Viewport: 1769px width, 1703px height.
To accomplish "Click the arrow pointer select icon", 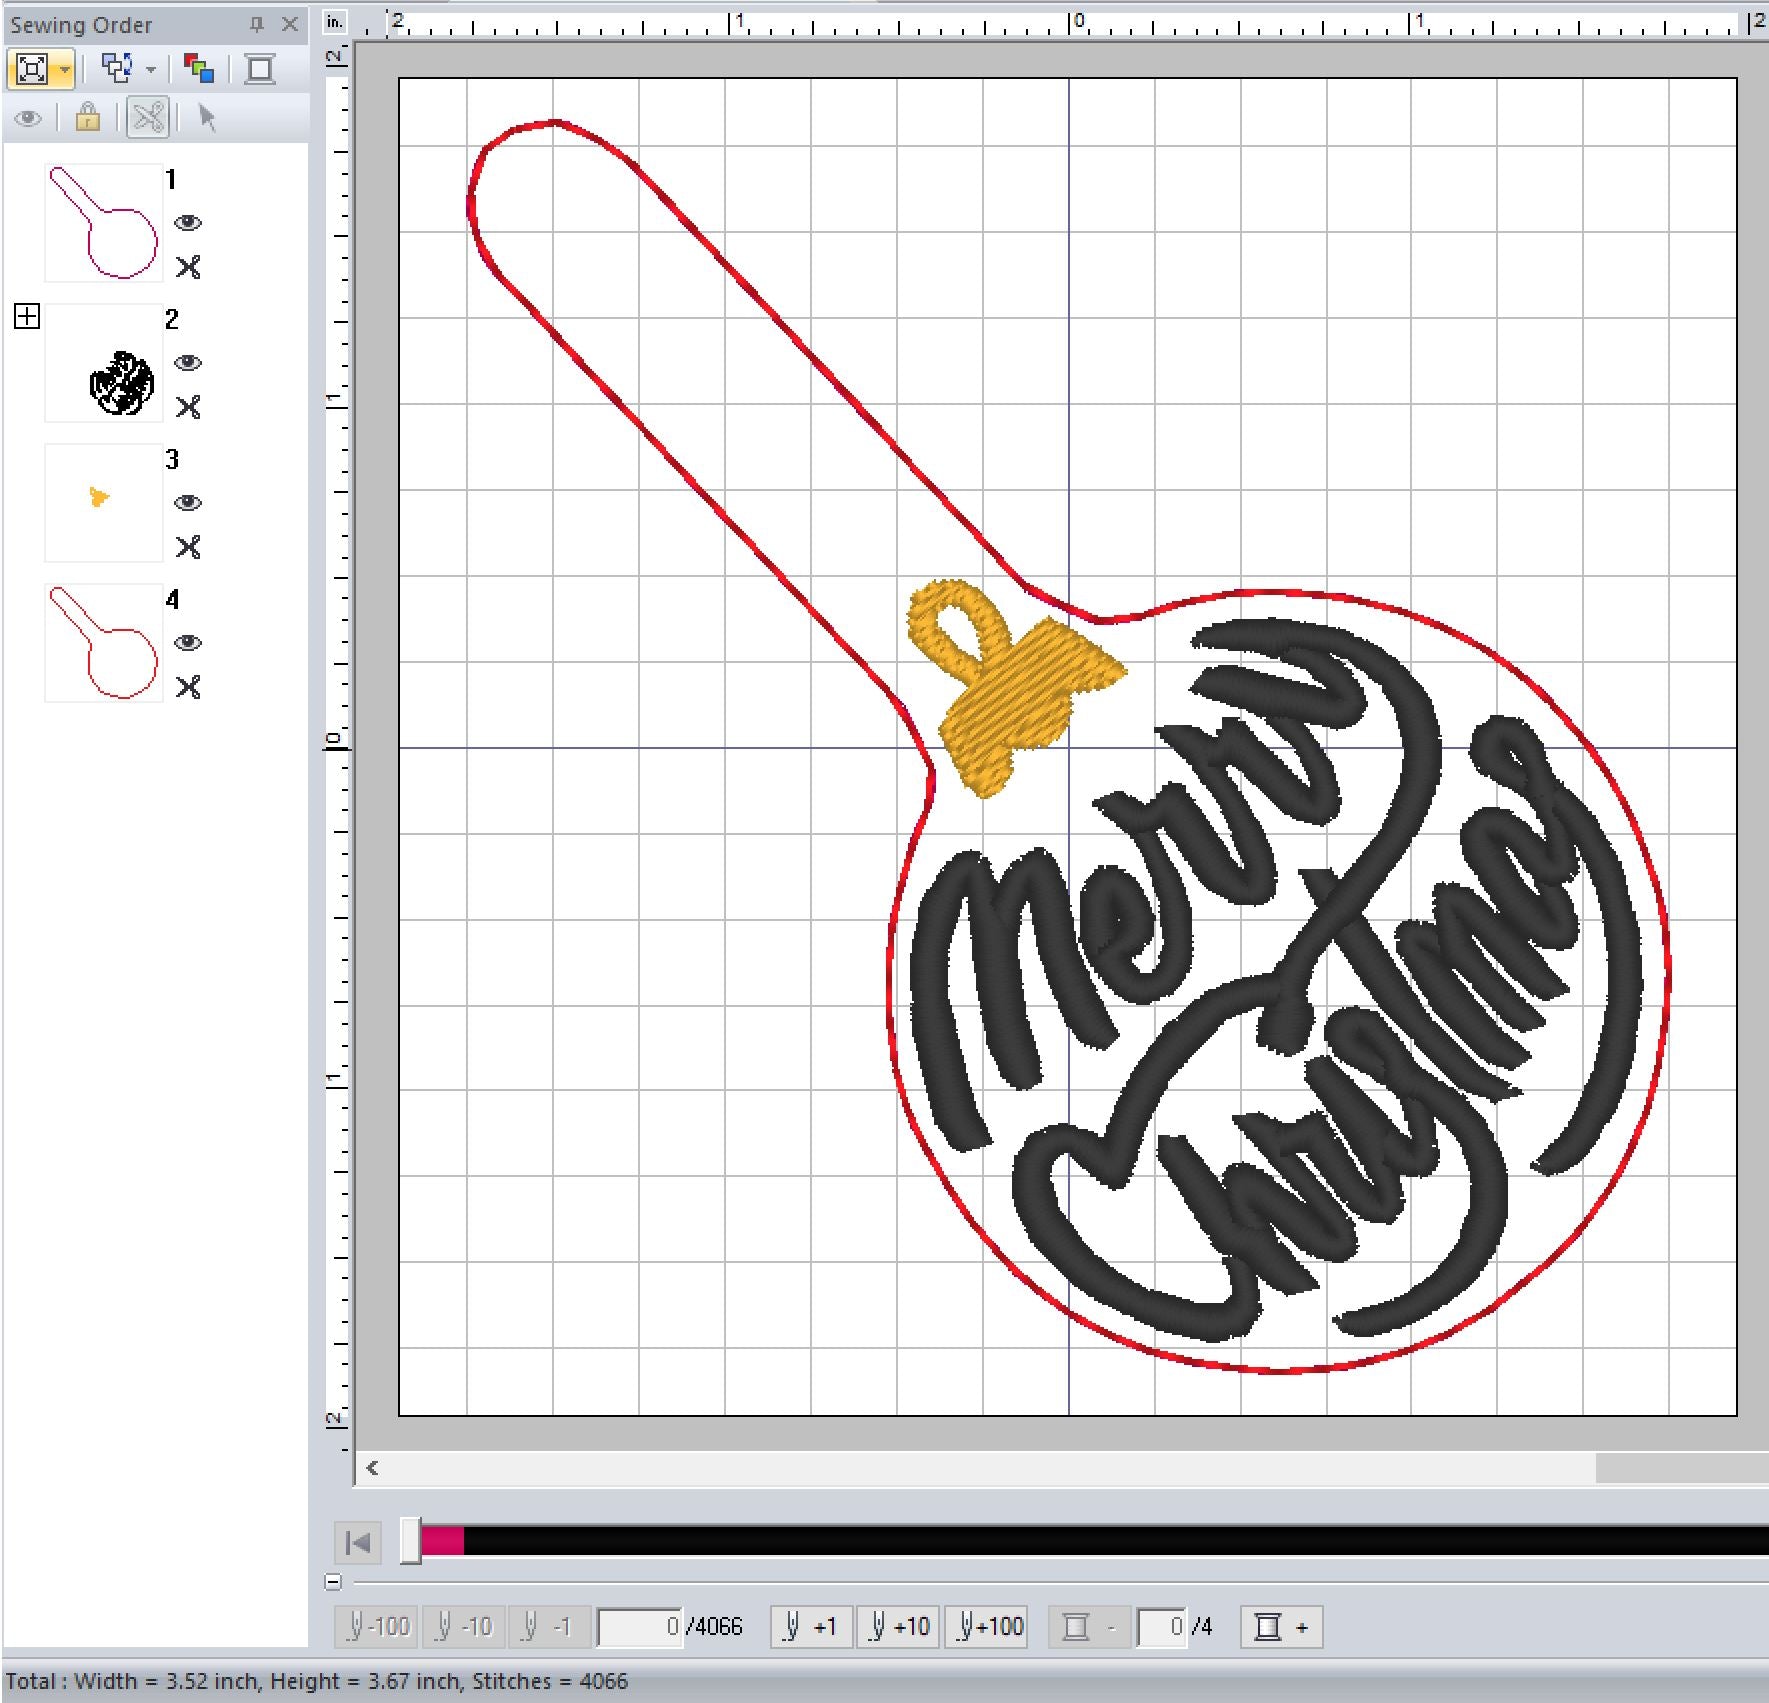I will coord(207,118).
